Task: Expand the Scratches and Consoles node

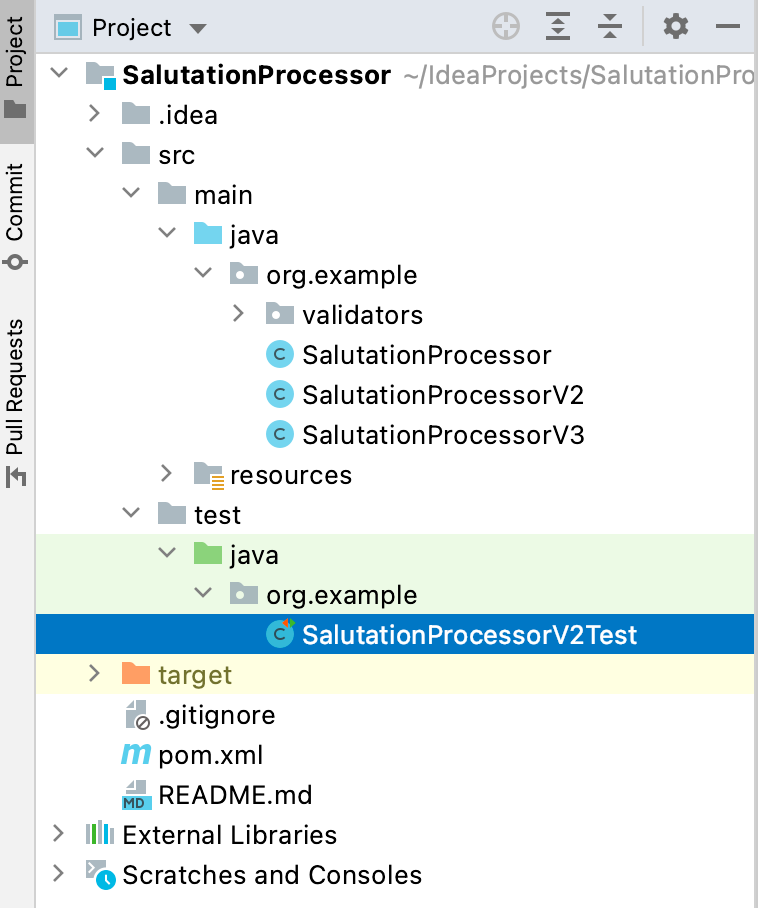Action: click(x=58, y=874)
